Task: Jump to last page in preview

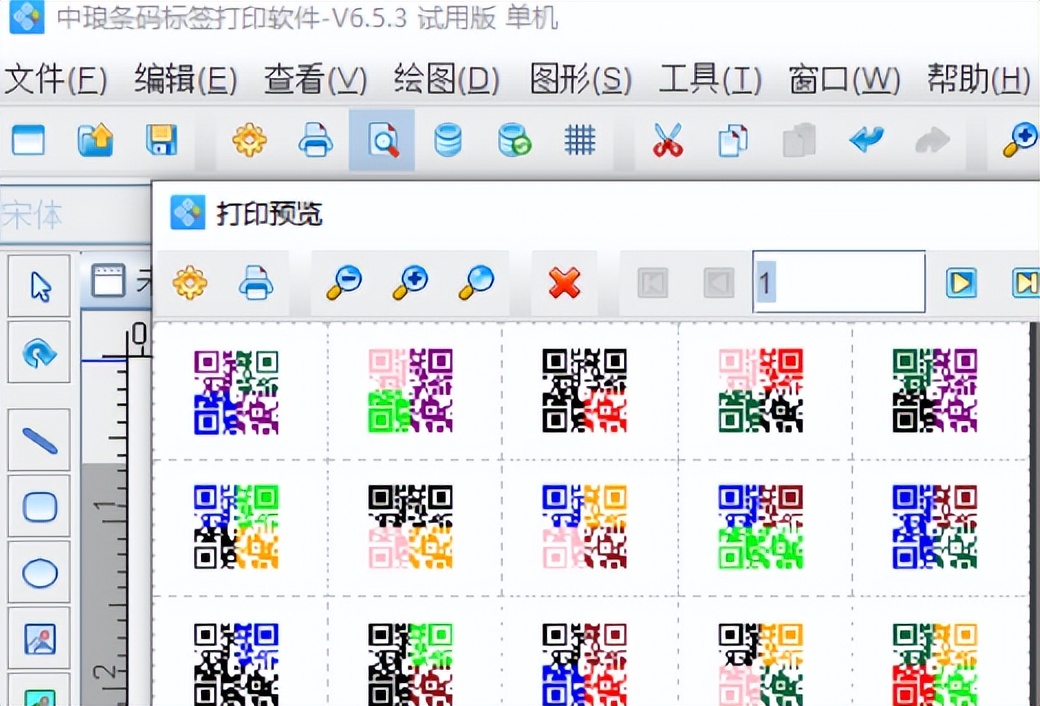Action: 1025,283
